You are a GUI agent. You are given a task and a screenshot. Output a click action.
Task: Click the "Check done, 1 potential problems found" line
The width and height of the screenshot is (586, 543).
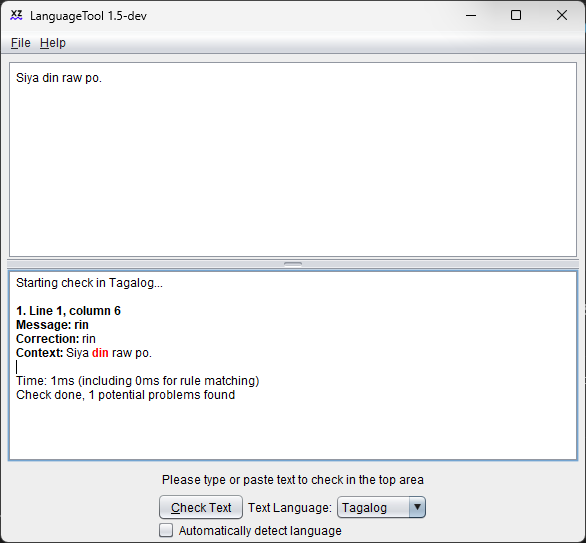[126, 395]
